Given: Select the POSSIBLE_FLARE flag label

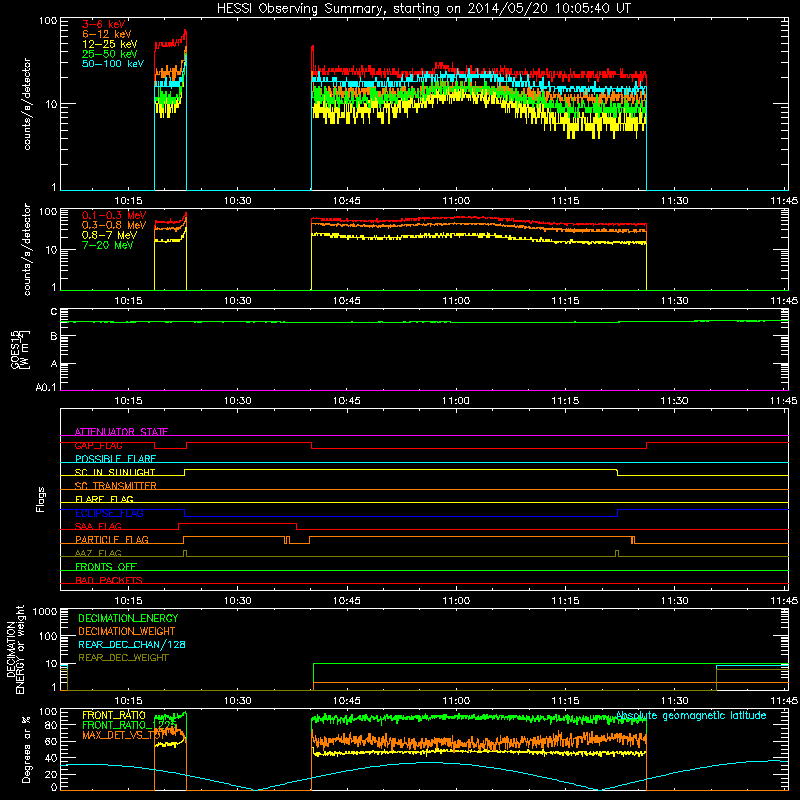Looking at the screenshot, I should point(115,459).
